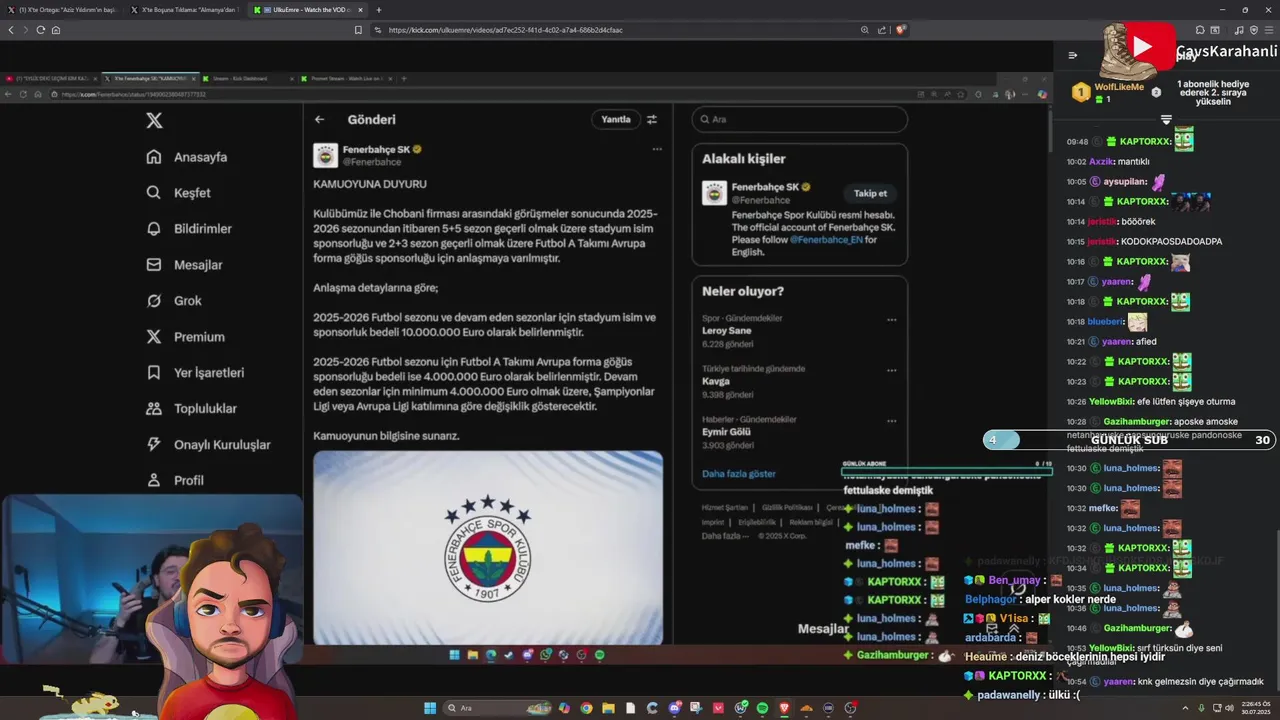Open Eymir Gölü trending topic
The width and height of the screenshot is (1280, 720).
[x=726, y=432]
